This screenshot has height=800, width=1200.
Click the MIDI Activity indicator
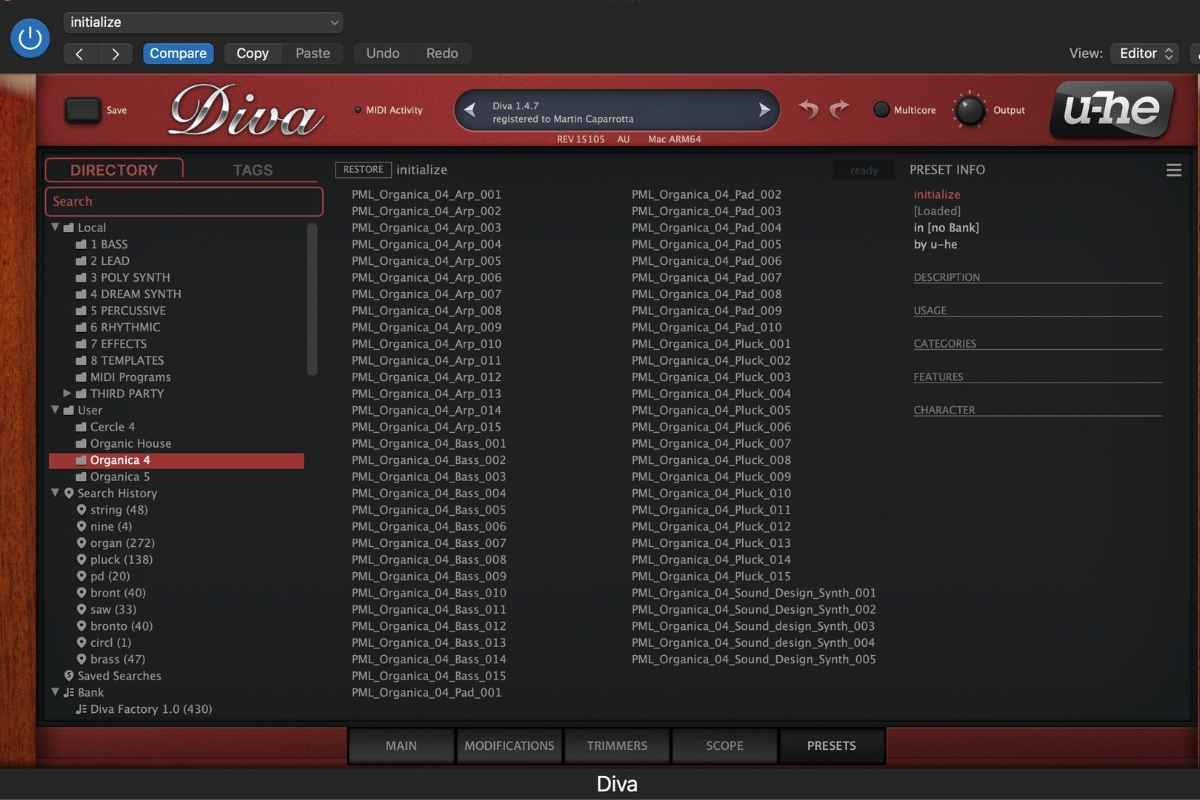point(358,110)
